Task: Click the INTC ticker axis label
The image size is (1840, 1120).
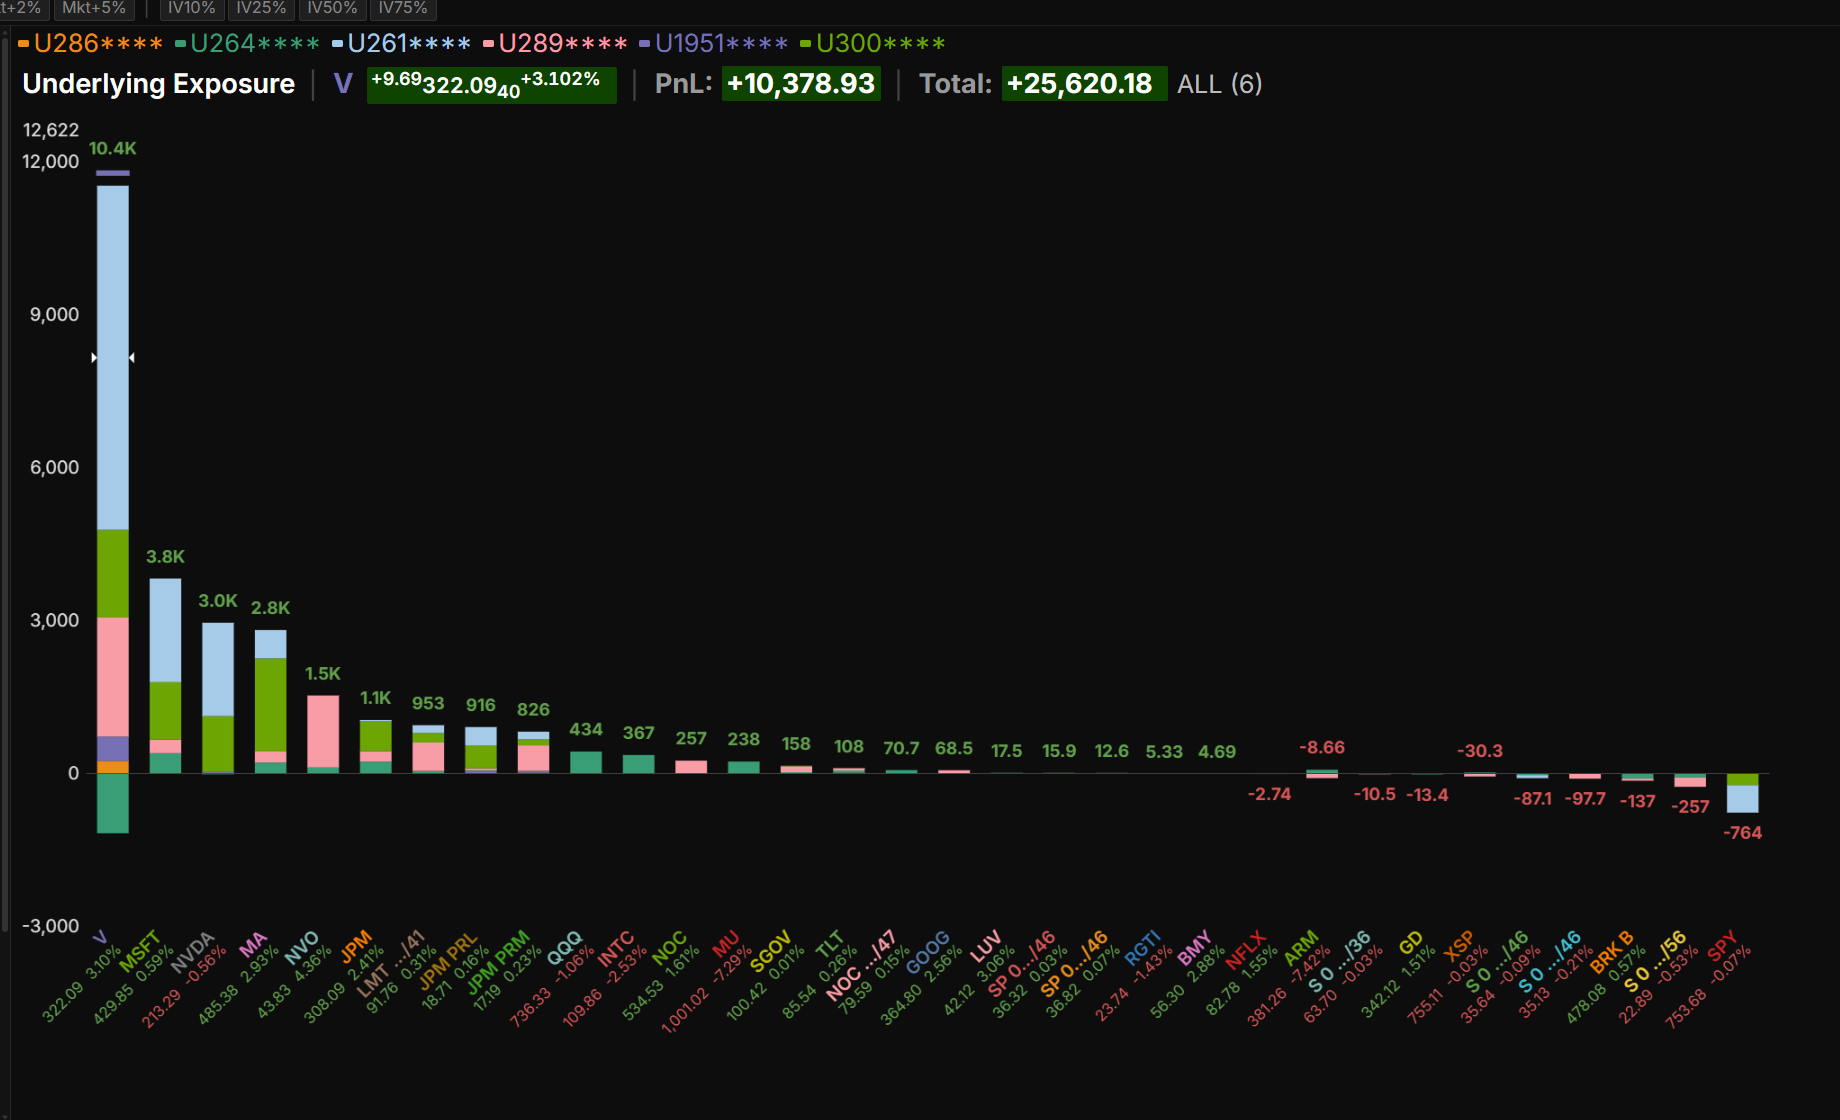Action: [616, 948]
